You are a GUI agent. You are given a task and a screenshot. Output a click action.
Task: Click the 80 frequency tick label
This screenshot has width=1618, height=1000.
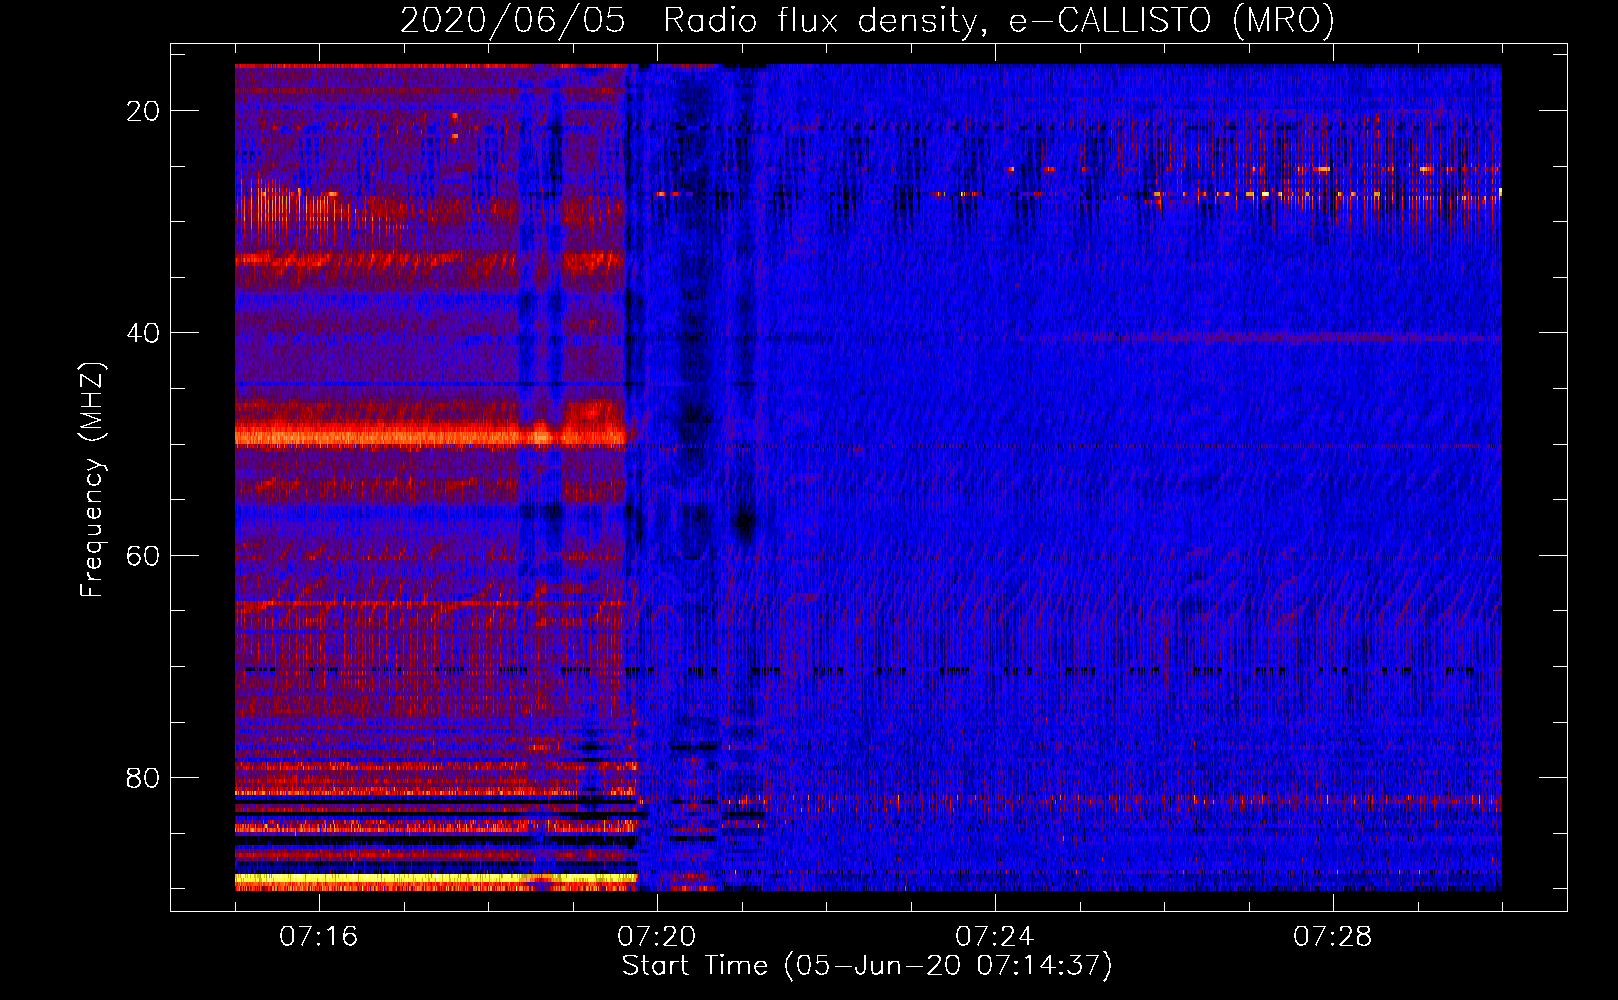tap(144, 778)
